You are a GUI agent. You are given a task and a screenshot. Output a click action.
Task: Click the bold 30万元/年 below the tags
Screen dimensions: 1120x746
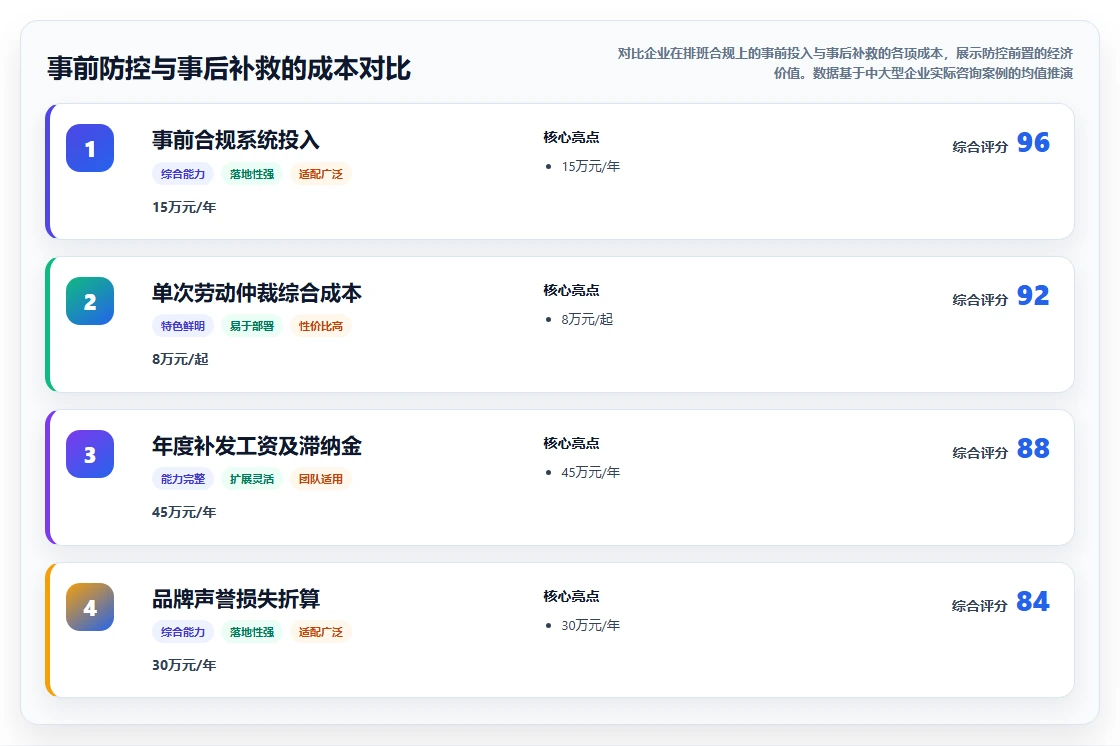184,665
